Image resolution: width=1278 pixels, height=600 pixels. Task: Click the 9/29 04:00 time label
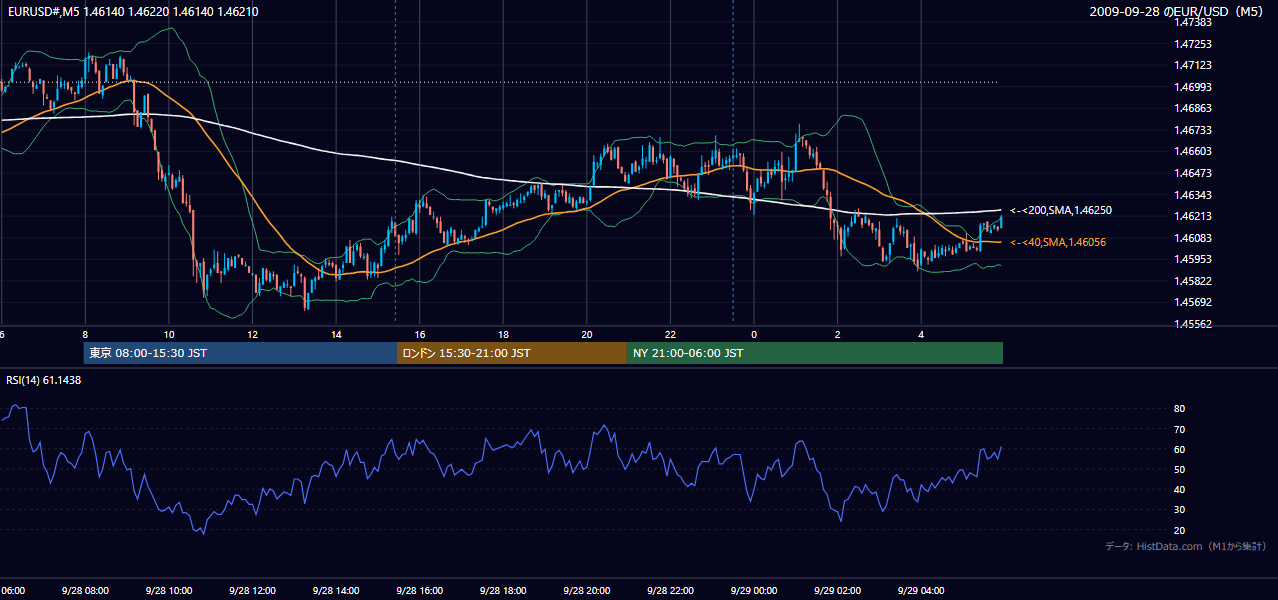922,590
